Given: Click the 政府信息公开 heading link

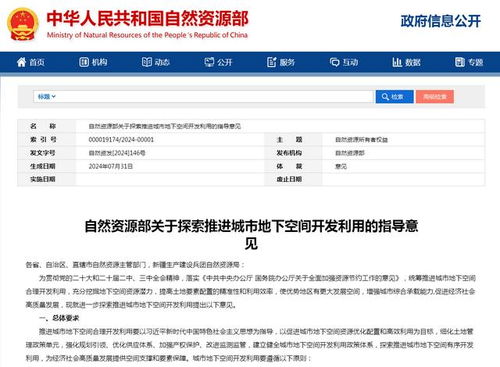Looking at the screenshot, I should click(x=441, y=21).
